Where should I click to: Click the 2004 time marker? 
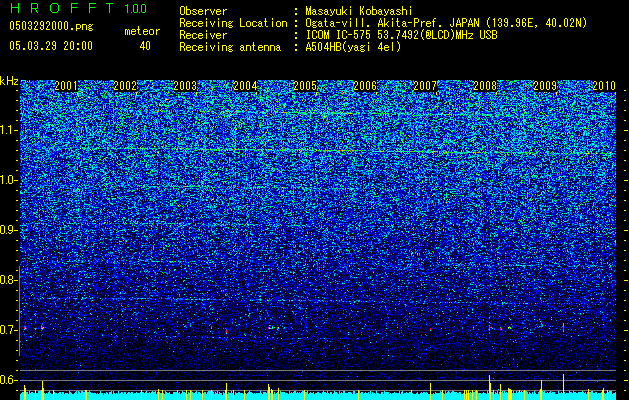coord(246,86)
